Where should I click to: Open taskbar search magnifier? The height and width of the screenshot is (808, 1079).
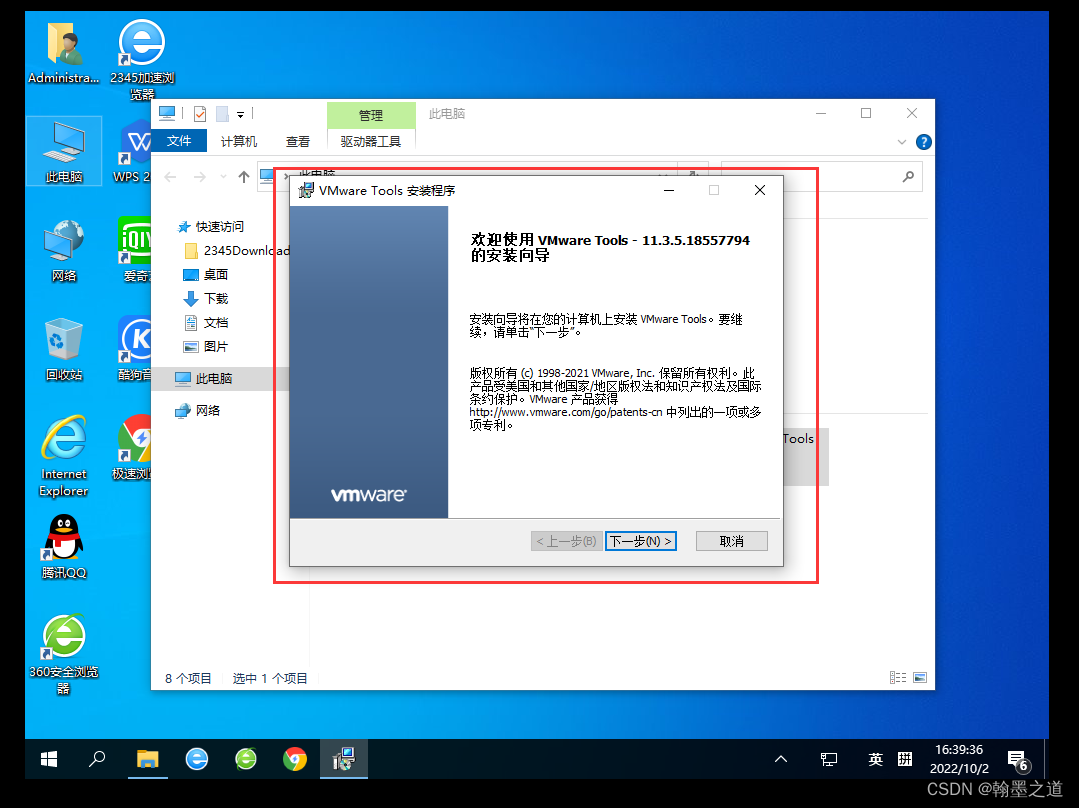coord(97,759)
